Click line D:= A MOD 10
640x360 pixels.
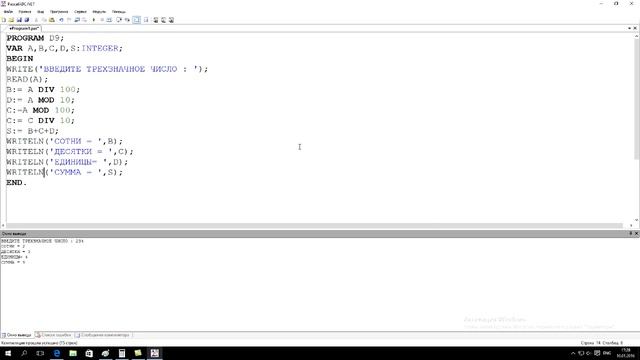pyautogui.click(x=40, y=100)
